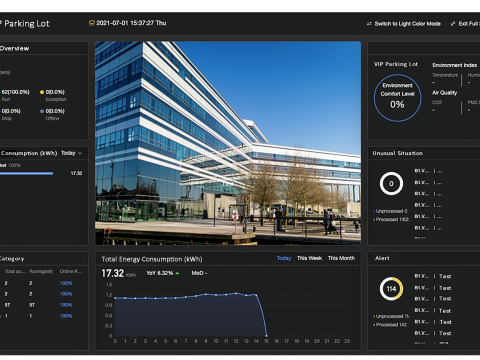Screen dimensions: 480x360
Task: Select the This Month tab
Action: [x=341, y=258]
